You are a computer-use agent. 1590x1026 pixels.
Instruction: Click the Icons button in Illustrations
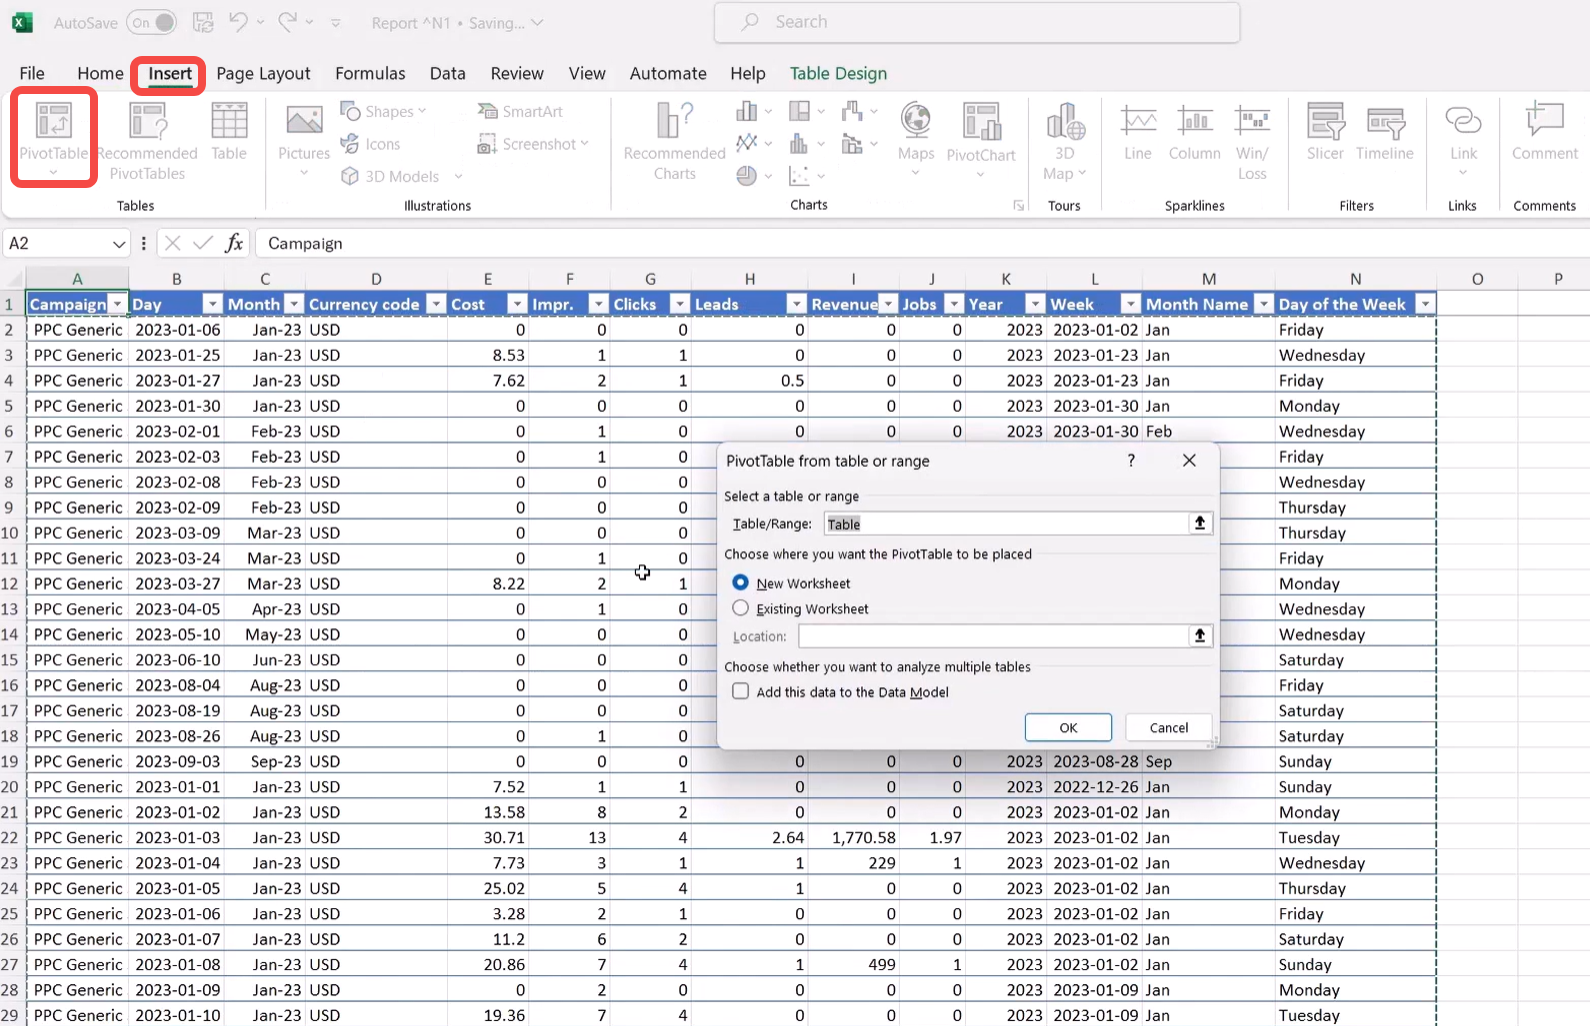(x=371, y=144)
